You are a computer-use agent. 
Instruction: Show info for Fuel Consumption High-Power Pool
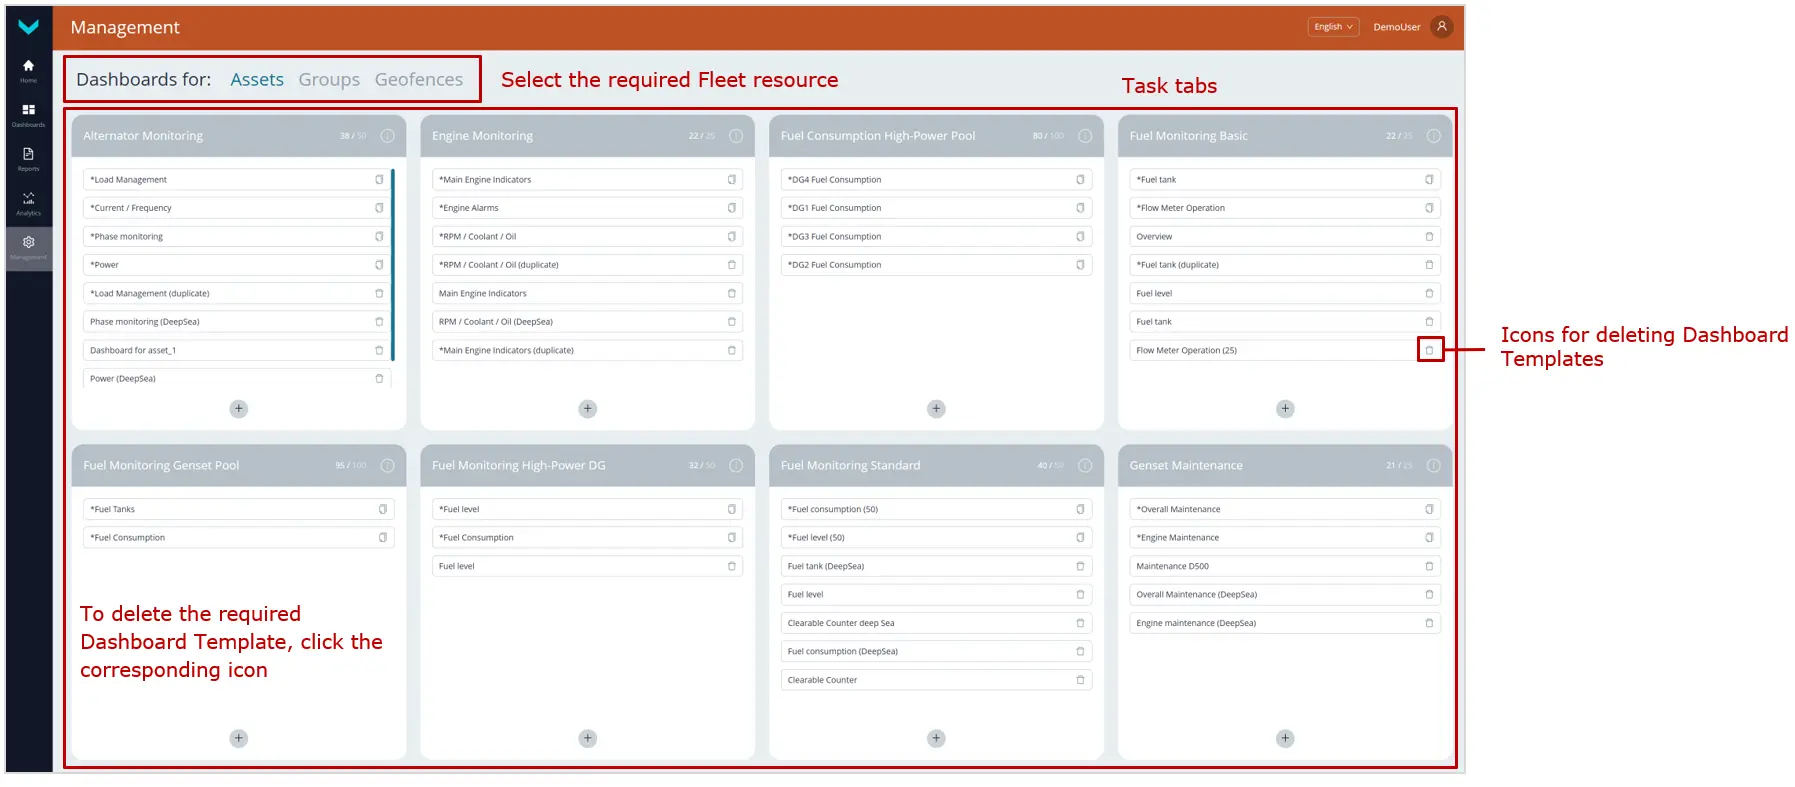point(1085,136)
